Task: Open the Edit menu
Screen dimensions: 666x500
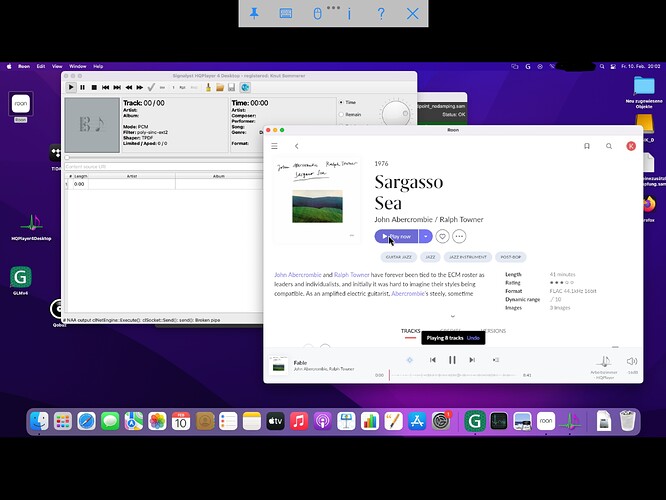Action: point(41,66)
